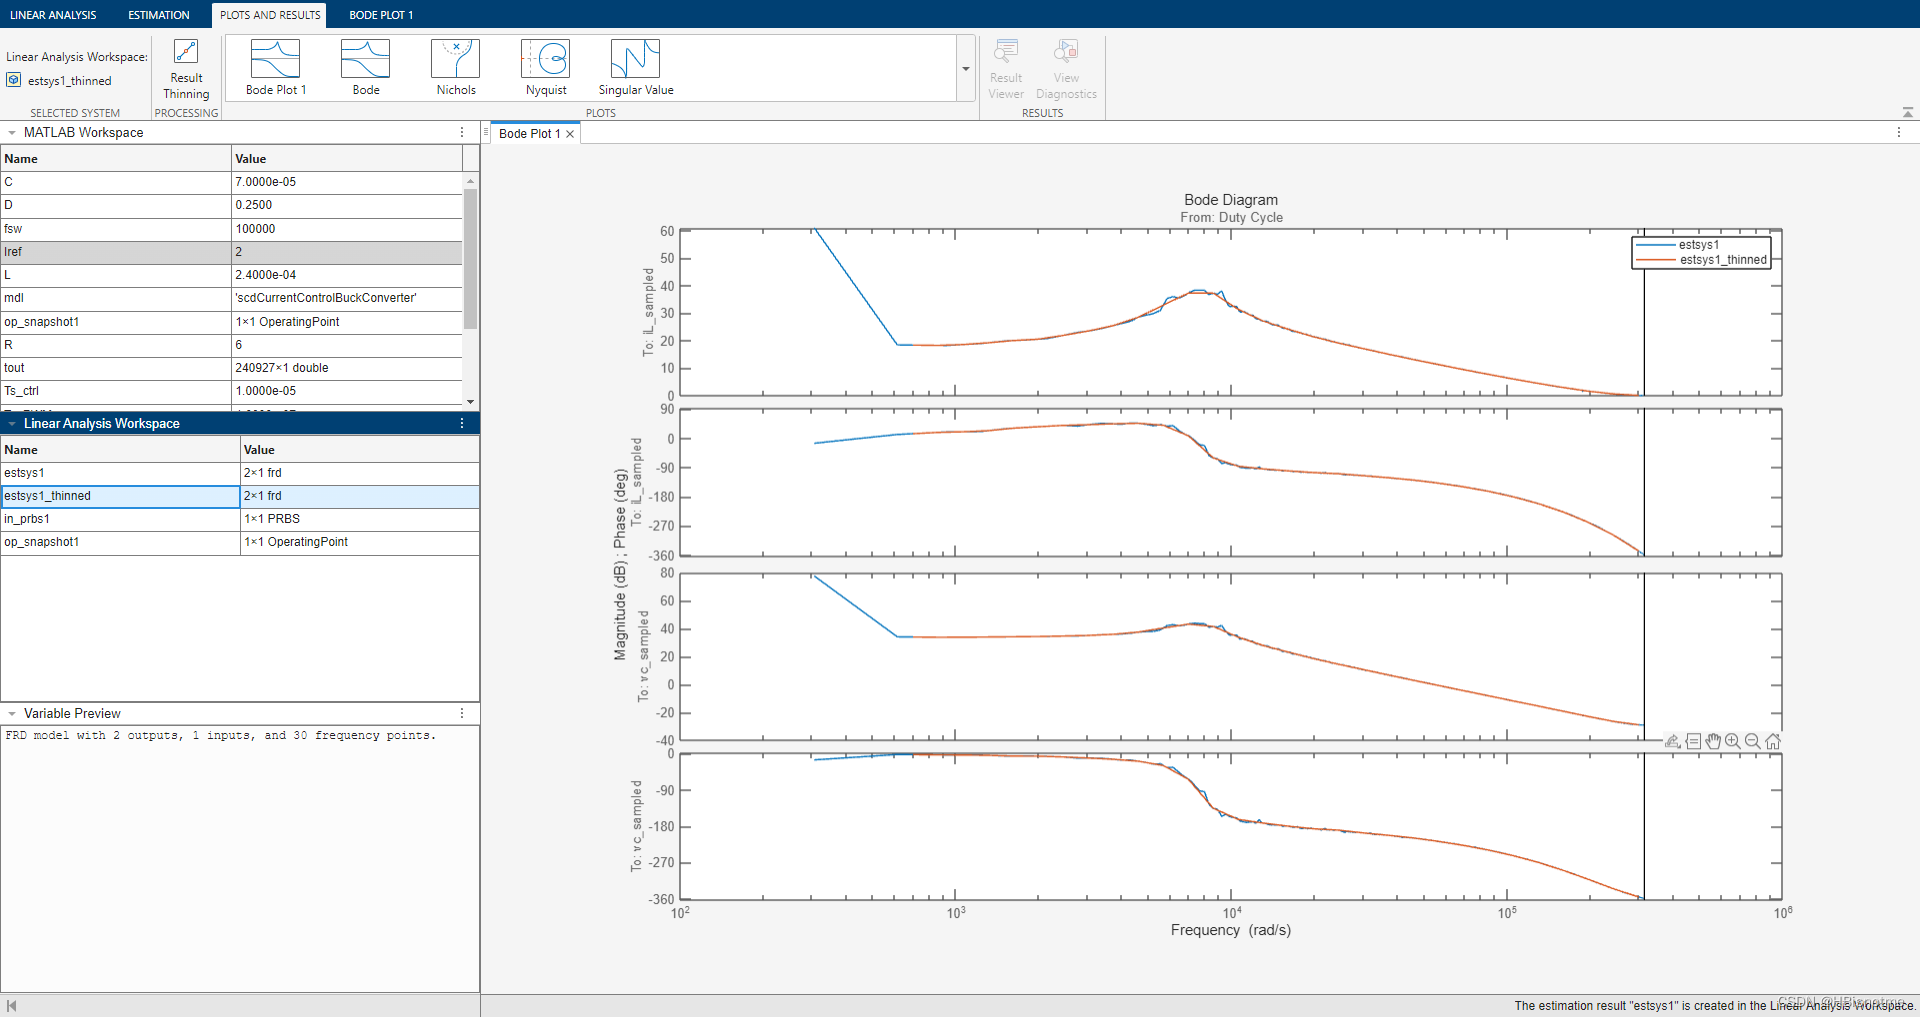Viewport: 1920px width, 1017px height.
Task: Open document area options menu
Action: pyautogui.click(x=1899, y=132)
